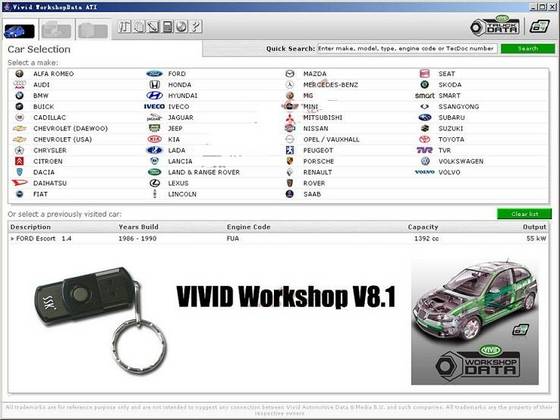Select the Peugeot lion logo
560x420 pixels.
coord(290,150)
